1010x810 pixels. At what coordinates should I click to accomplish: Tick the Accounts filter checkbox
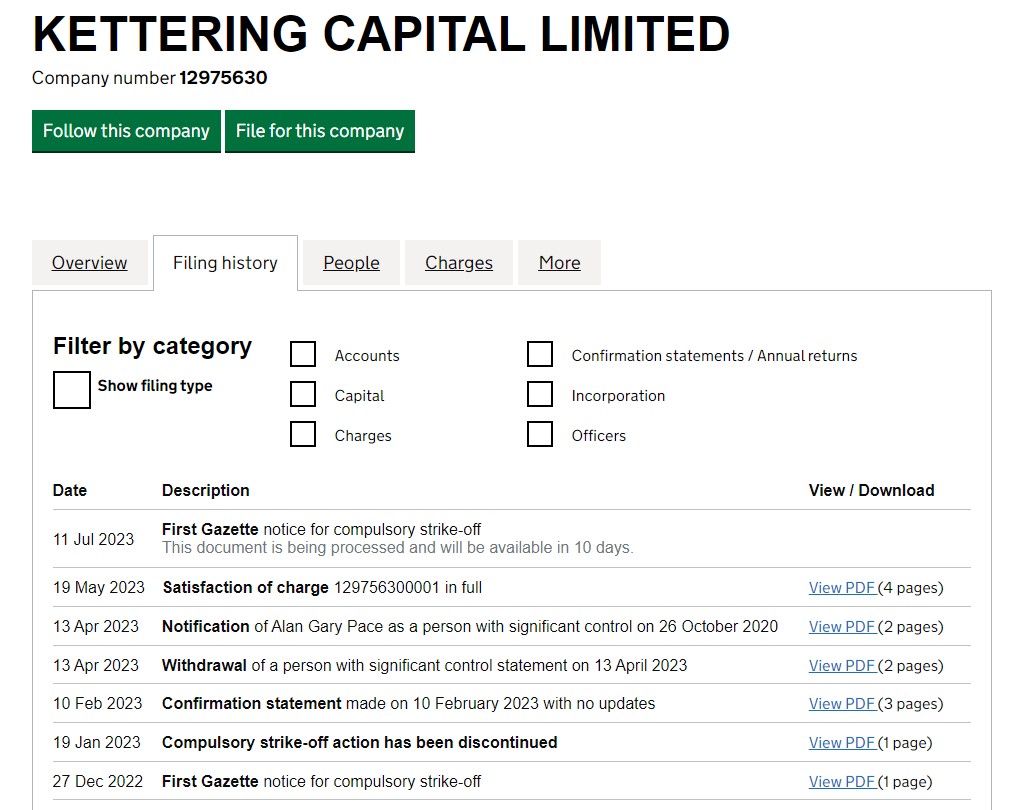pyautogui.click(x=303, y=355)
